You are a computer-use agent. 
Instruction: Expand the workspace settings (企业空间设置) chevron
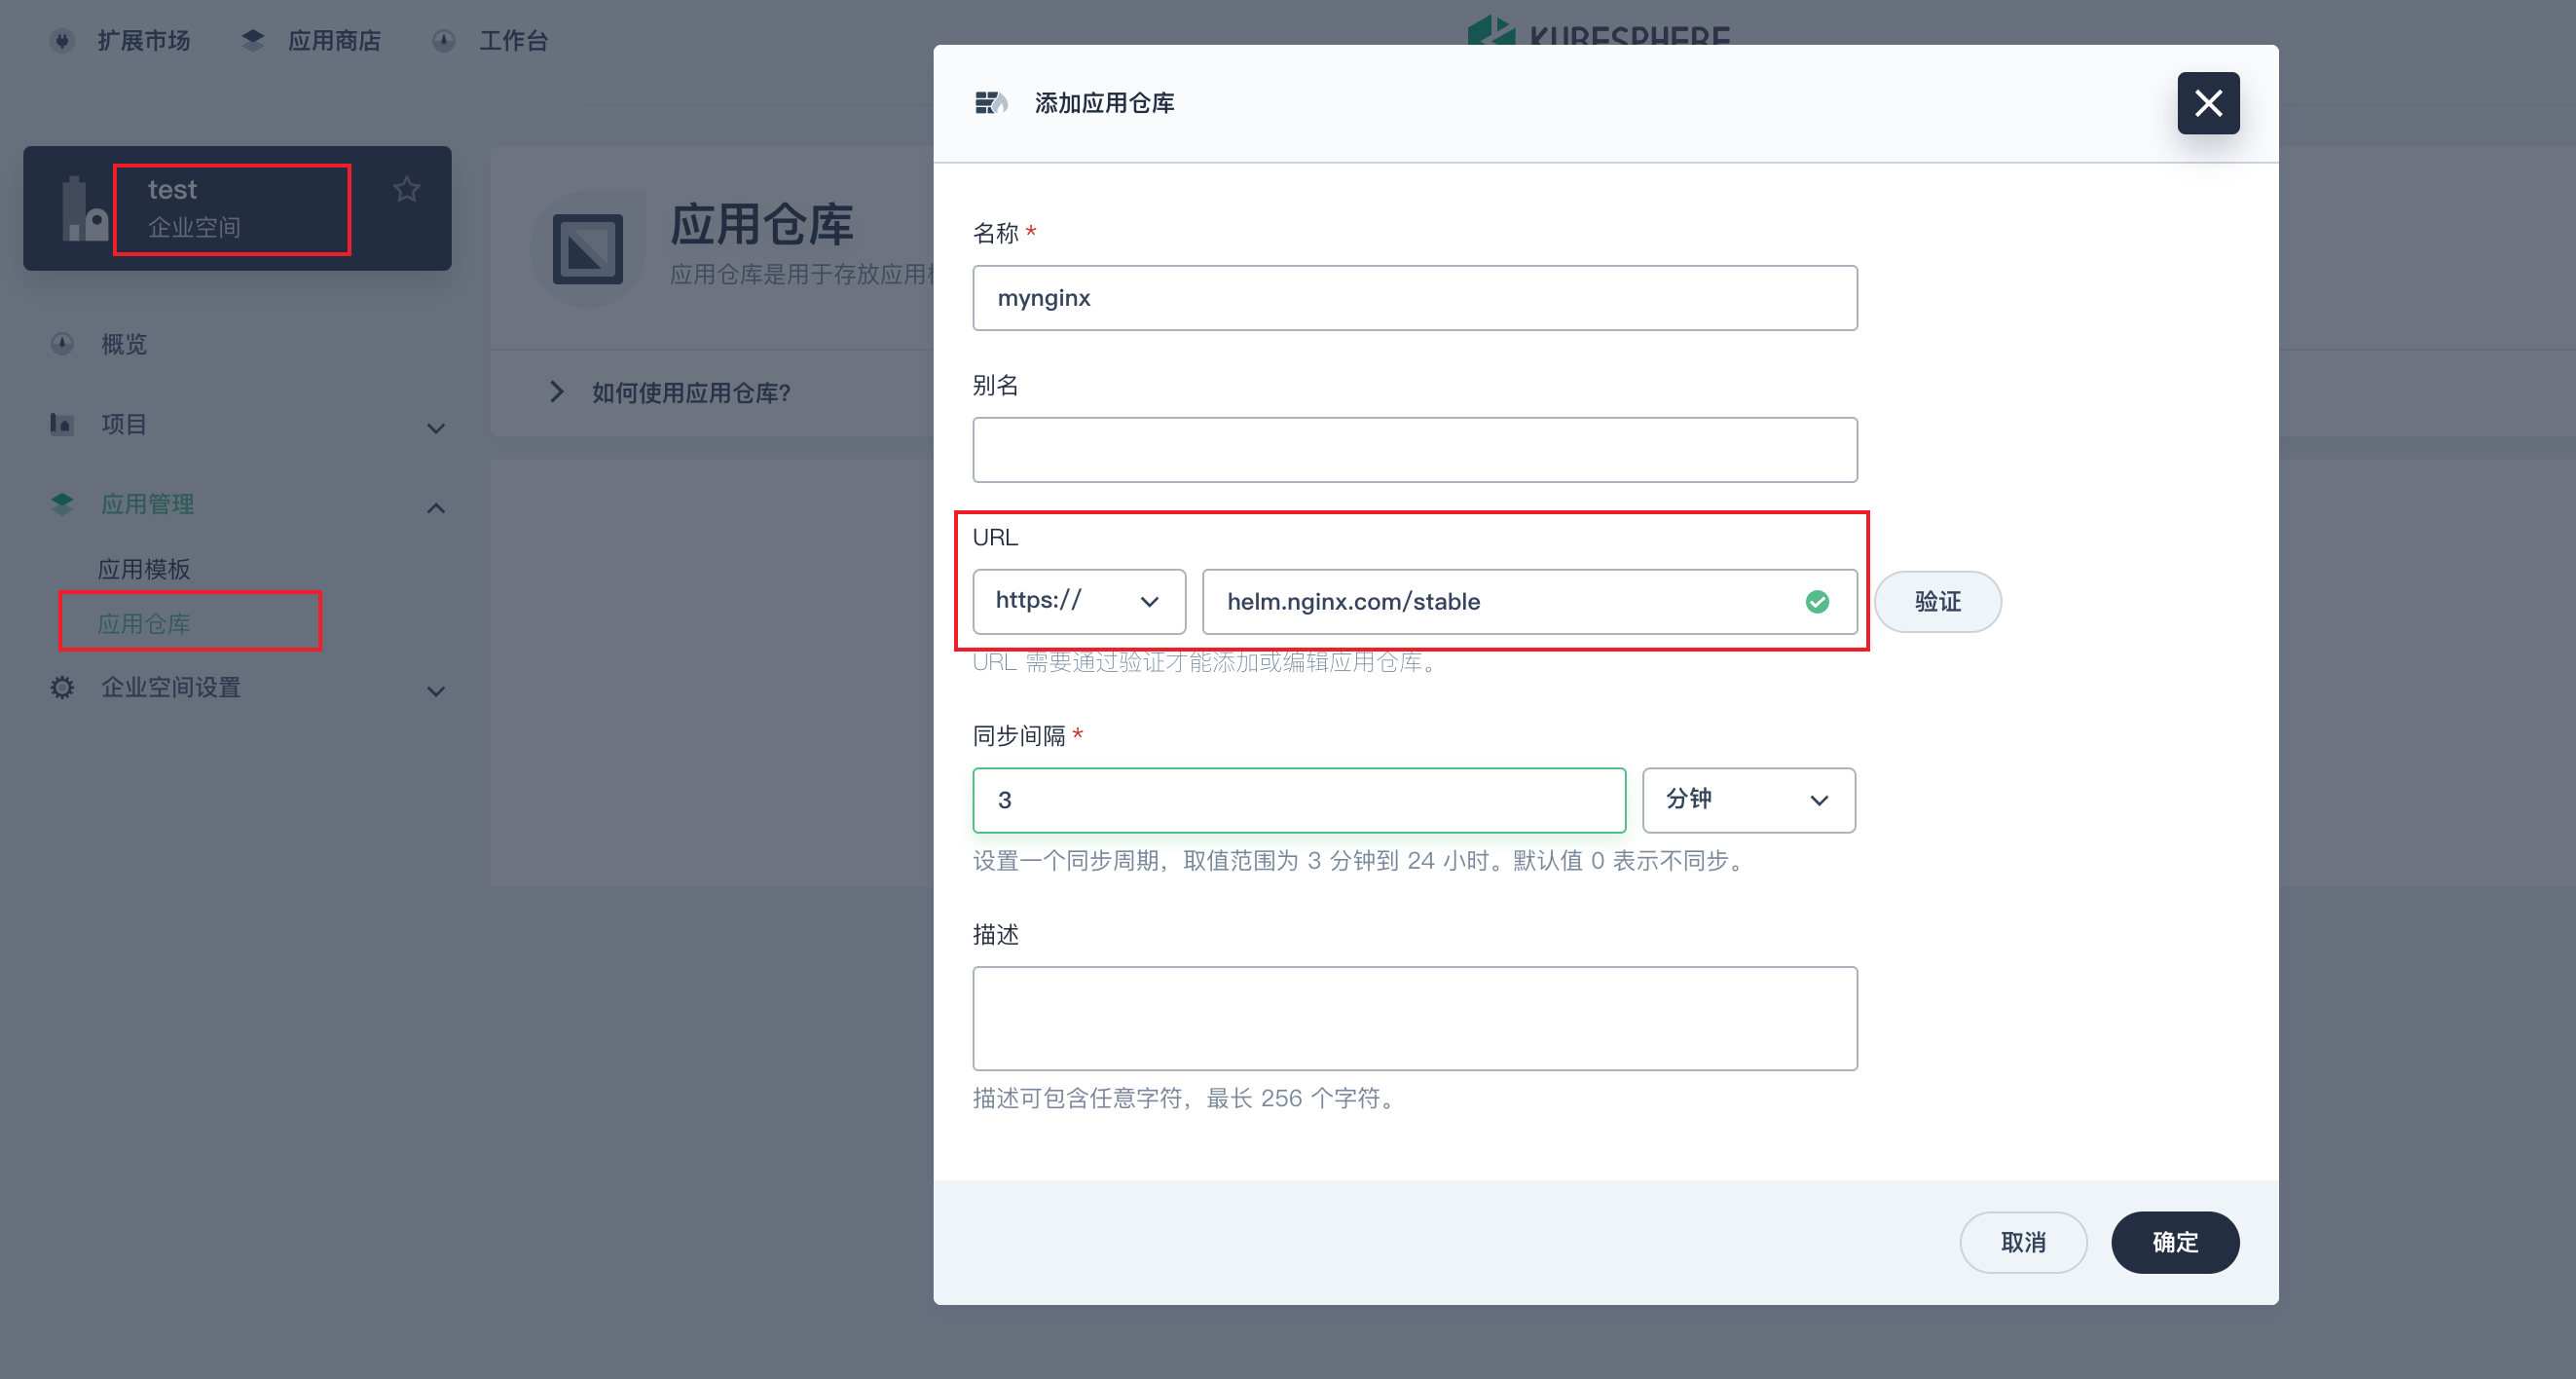[436, 691]
